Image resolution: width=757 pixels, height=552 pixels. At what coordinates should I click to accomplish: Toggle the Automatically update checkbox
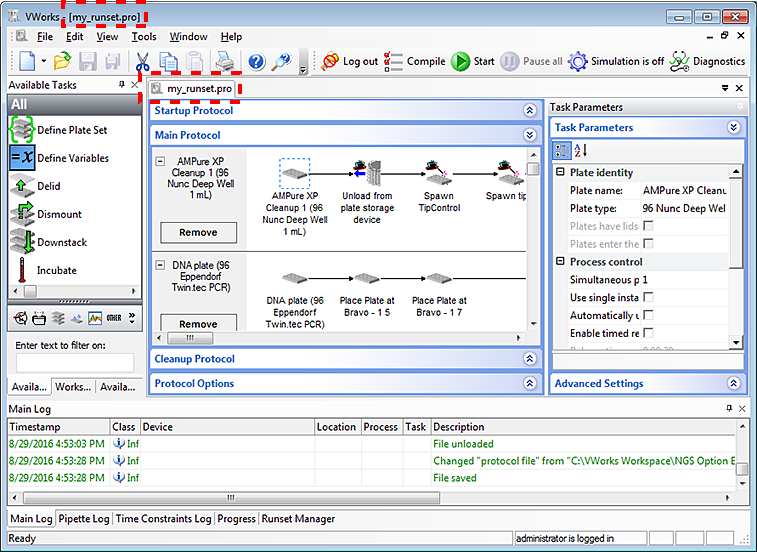(648, 316)
